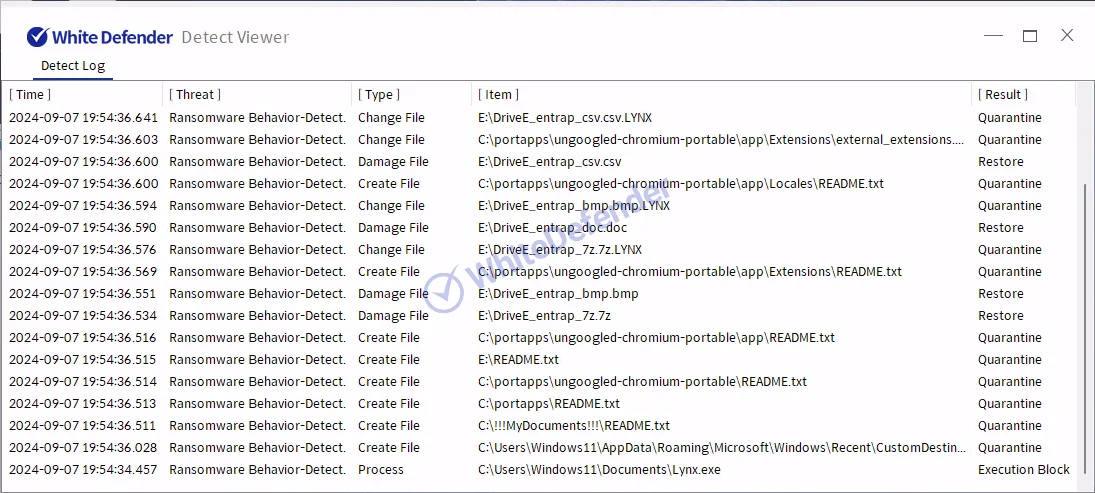Click the Item column header
Image resolution: width=1095 pixels, height=493 pixels.
tap(498, 95)
